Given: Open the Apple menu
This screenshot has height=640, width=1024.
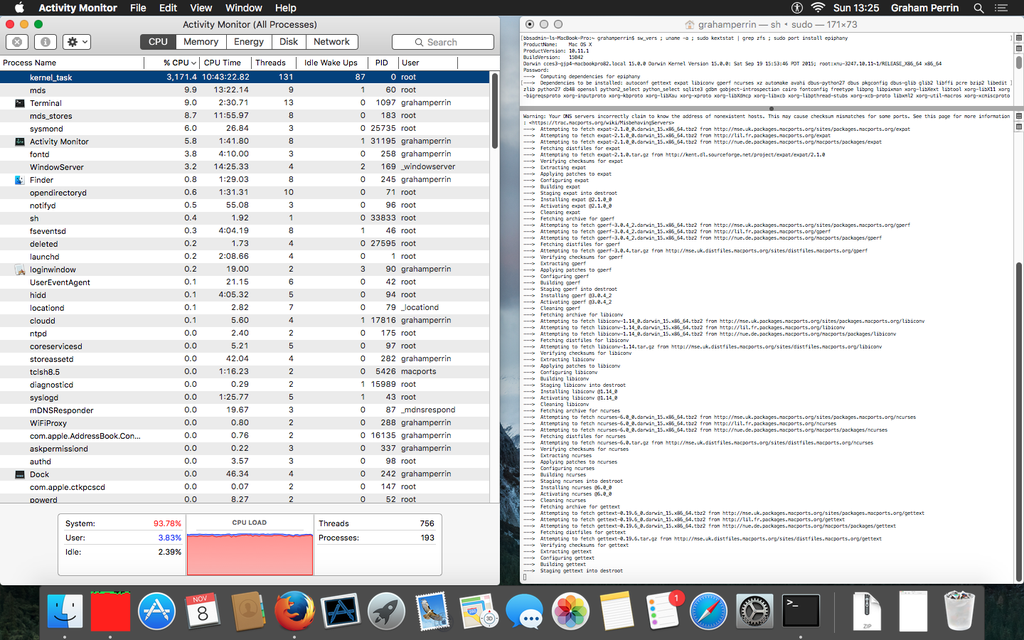Looking at the screenshot, I should 19,8.
